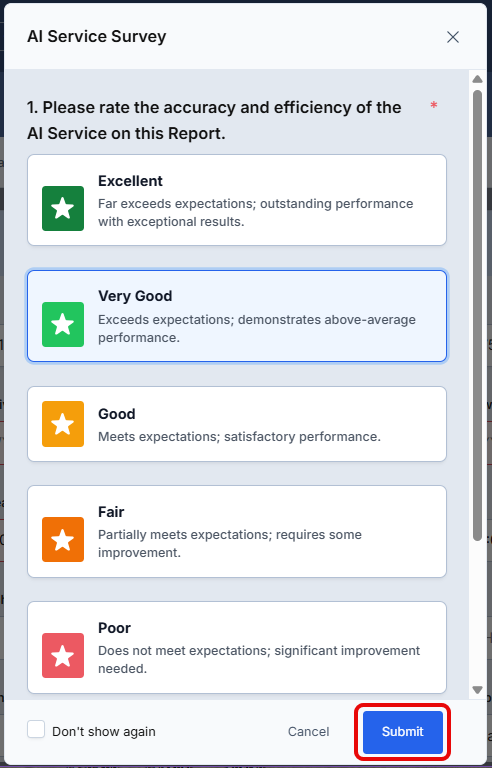Cancel the survey
The width and height of the screenshot is (492, 768).
coord(308,732)
